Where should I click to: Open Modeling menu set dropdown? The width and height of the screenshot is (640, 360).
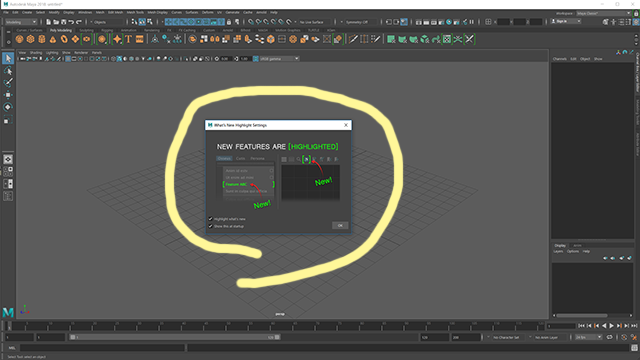[x=21, y=22]
